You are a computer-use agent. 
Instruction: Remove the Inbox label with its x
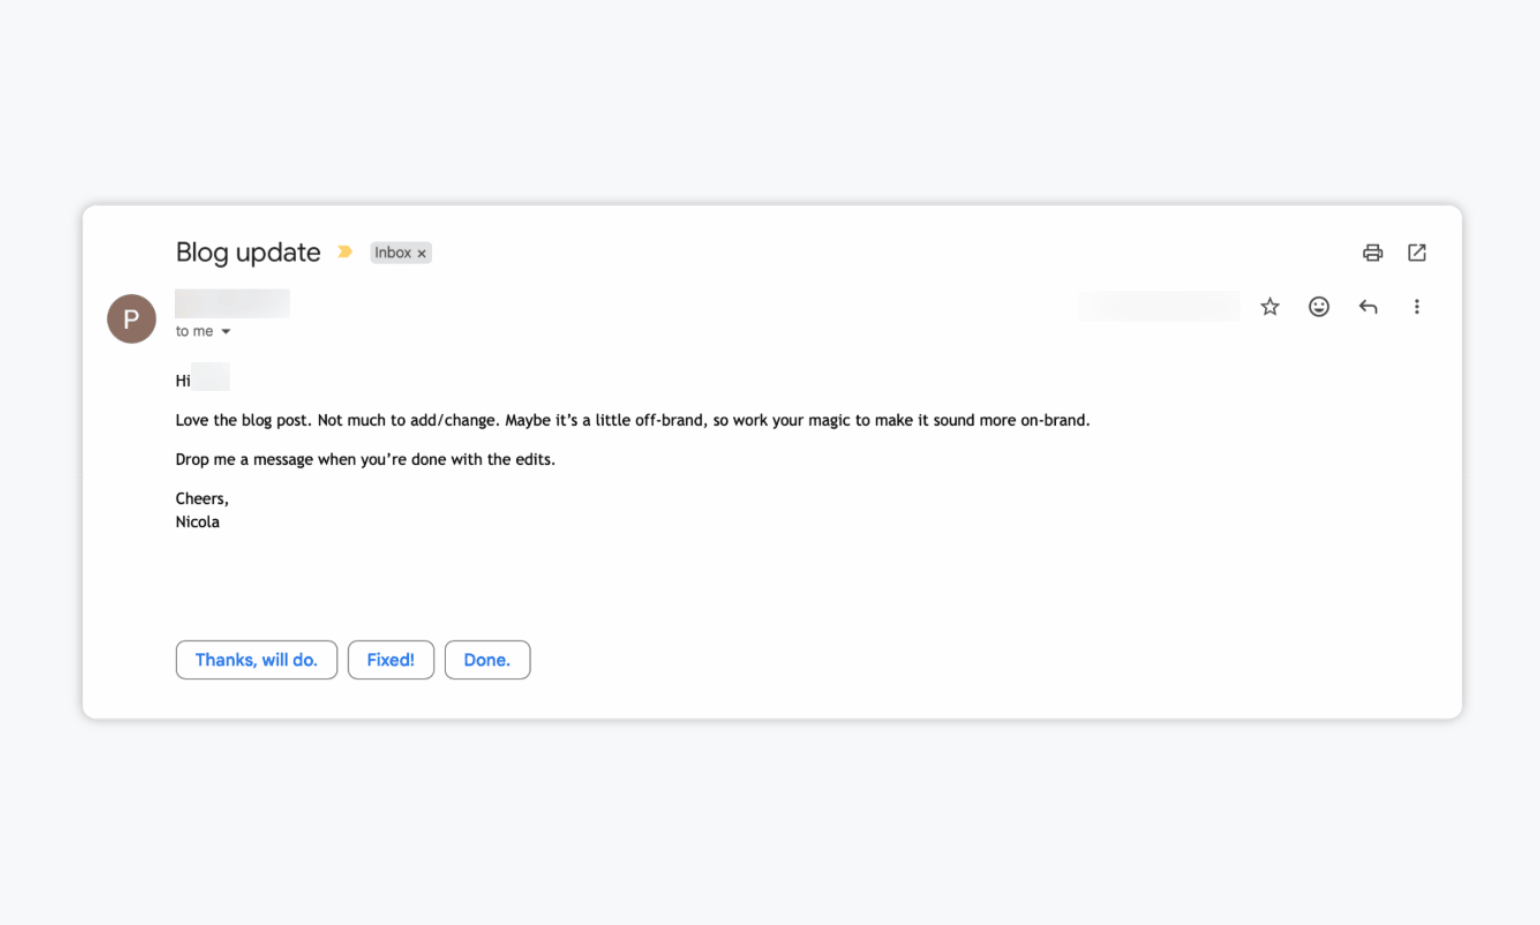[422, 254]
